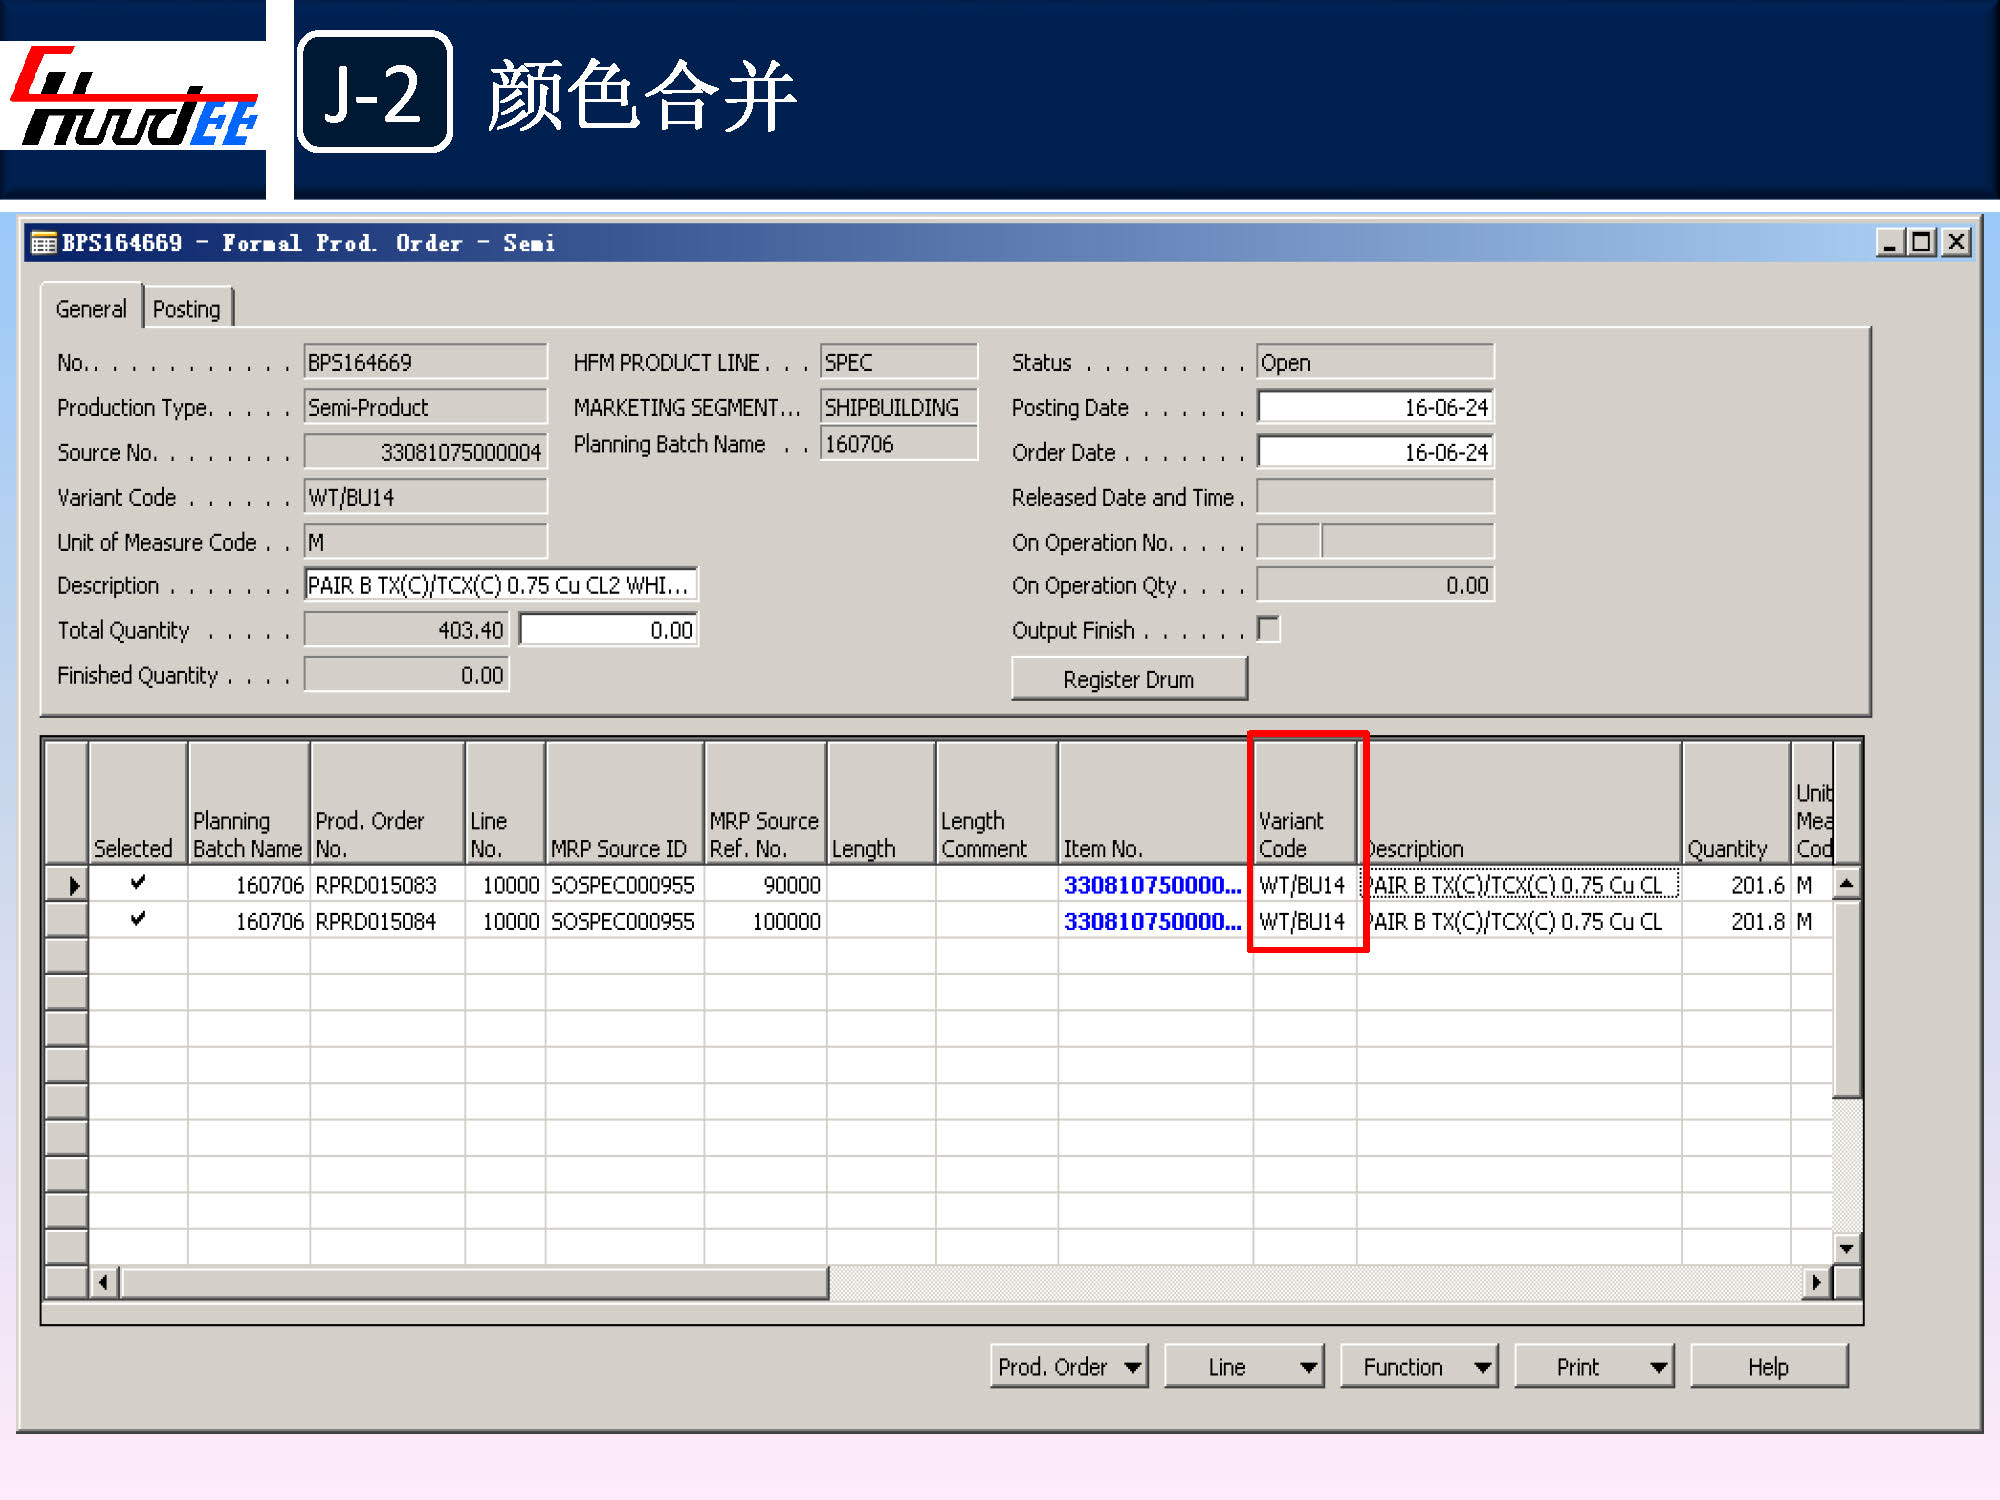Open the Prod. Order dropdown button
The width and height of the screenshot is (2000, 1500).
(1068, 1366)
